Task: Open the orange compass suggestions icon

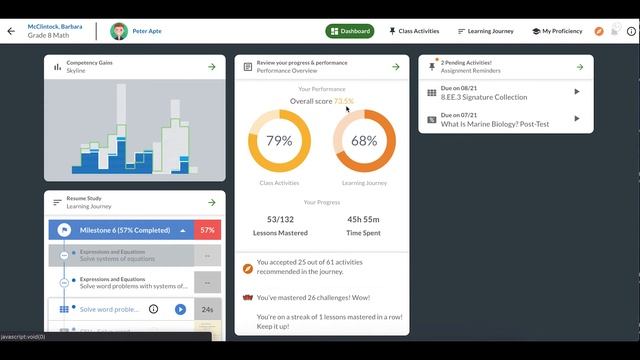Action: click(599, 31)
